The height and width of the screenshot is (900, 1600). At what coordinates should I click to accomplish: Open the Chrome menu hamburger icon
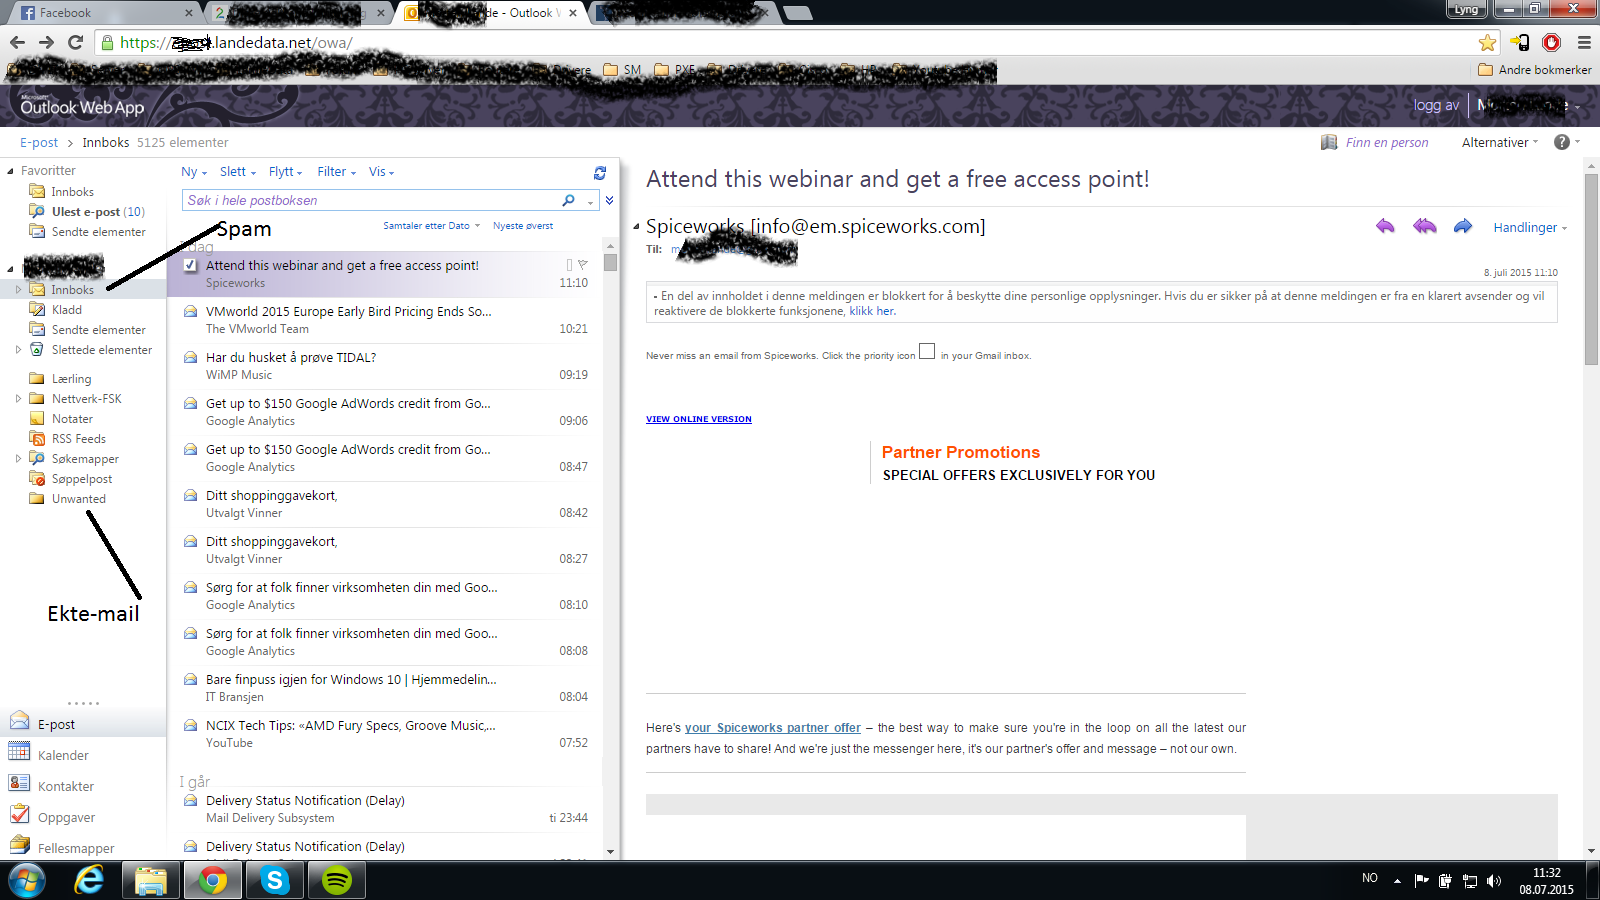(1584, 42)
